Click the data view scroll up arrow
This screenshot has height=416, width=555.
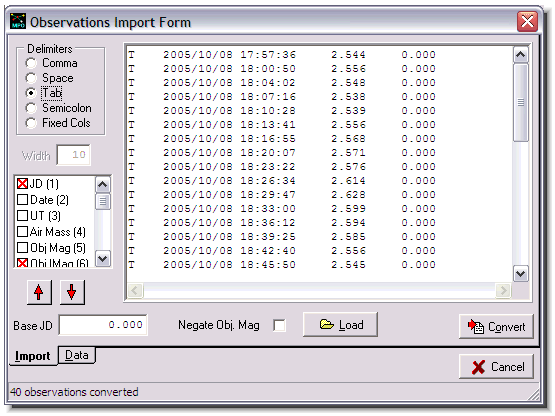521,55
